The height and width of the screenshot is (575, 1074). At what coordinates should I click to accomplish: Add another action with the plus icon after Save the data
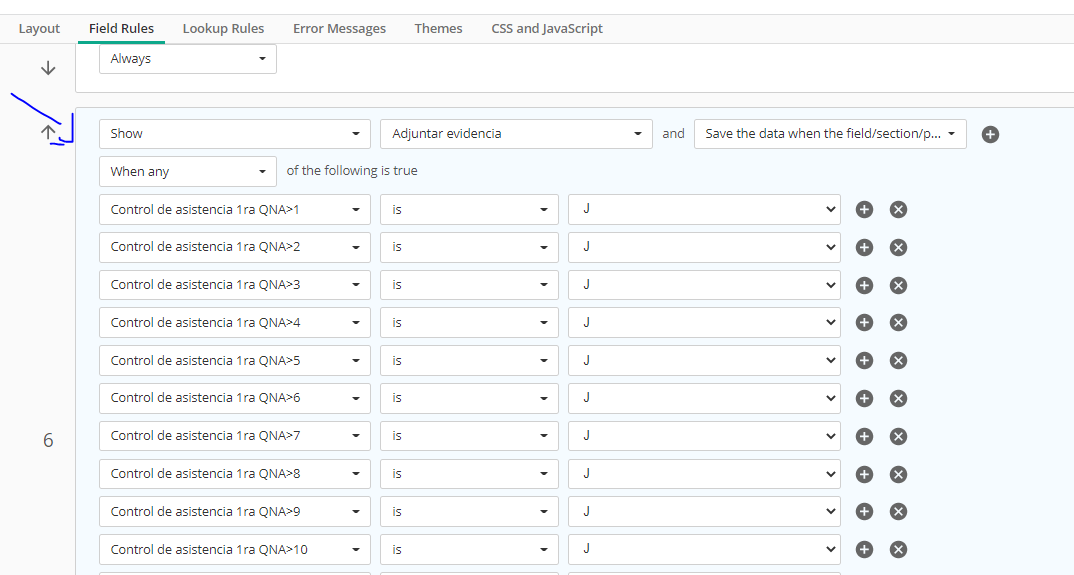990,134
